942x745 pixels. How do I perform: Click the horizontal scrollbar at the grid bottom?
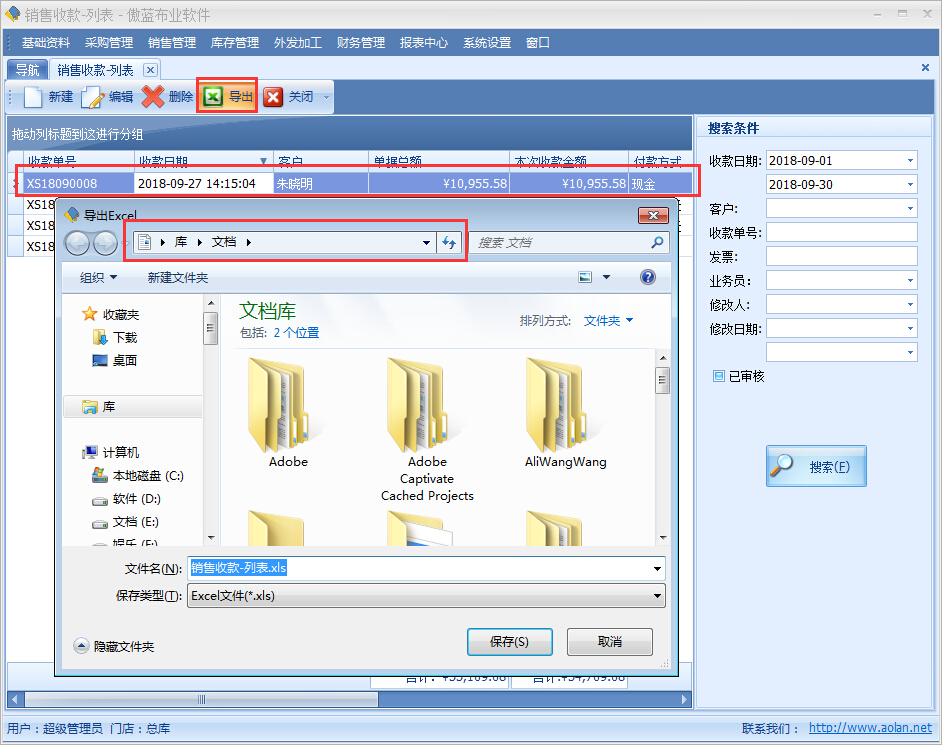(x=201, y=699)
